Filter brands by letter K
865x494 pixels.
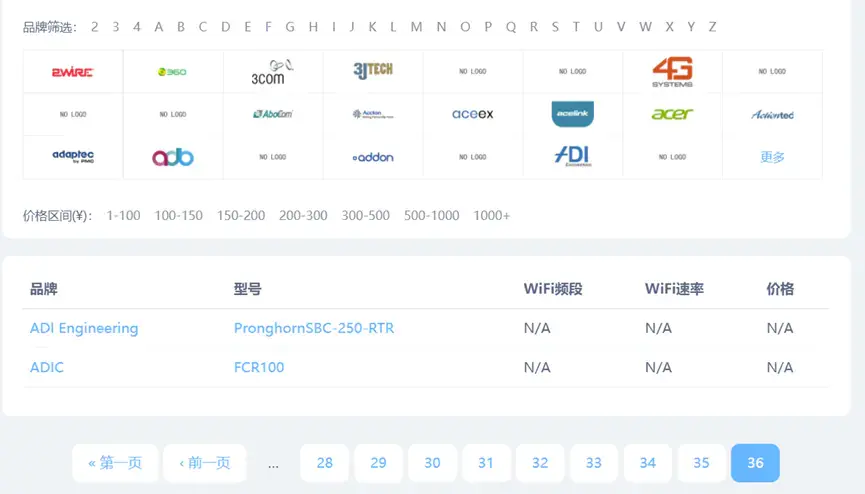372,26
